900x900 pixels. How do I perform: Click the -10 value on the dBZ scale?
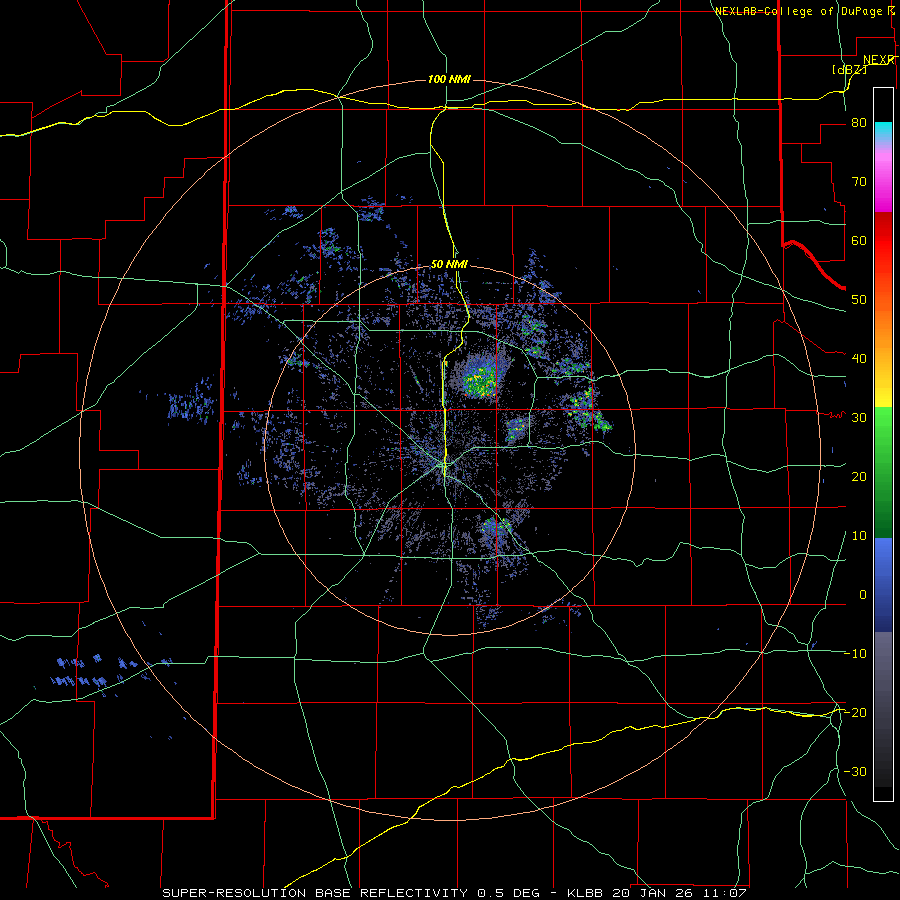pyautogui.click(x=855, y=654)
